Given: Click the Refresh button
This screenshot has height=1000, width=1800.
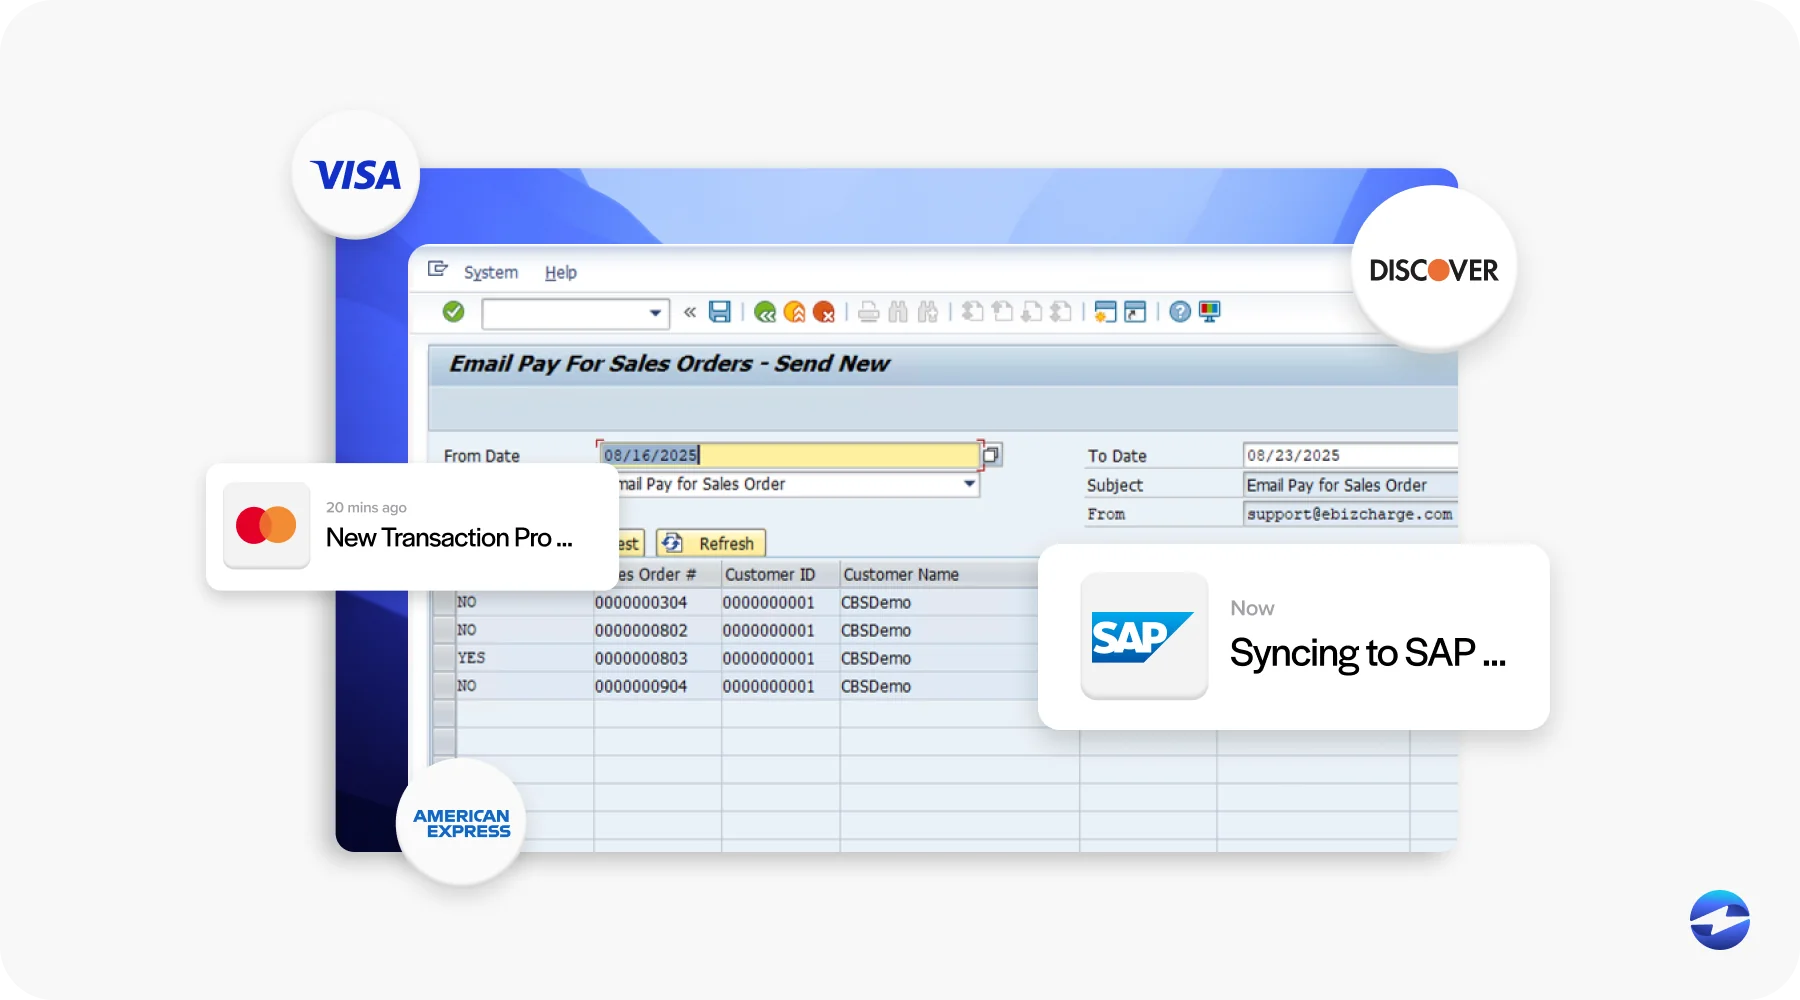Looking at the screenshot, I should click(x=711, y=543).
